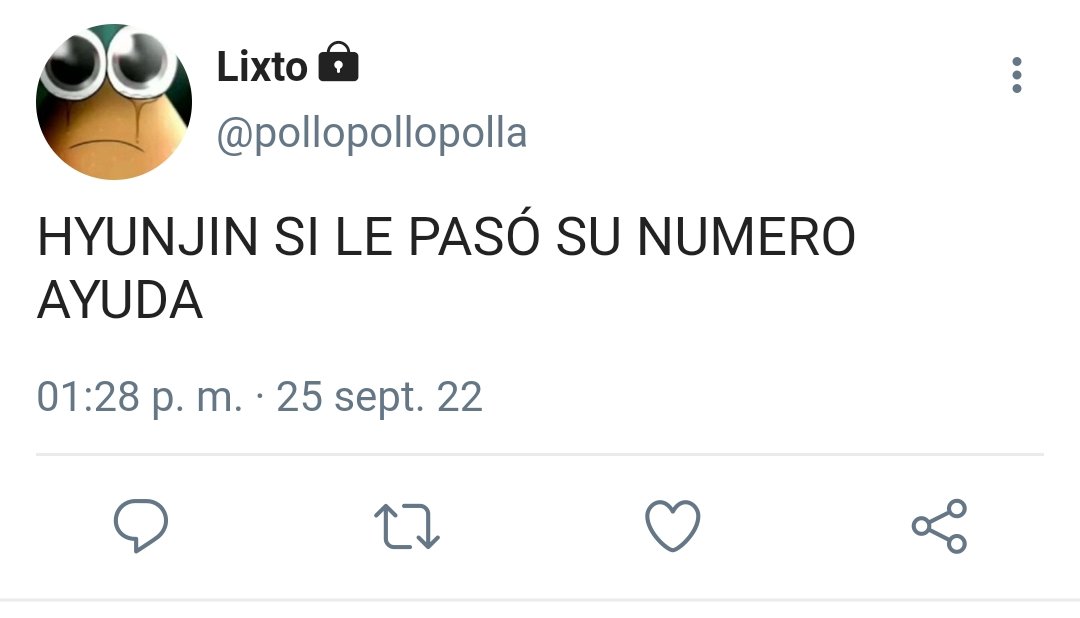The width and height of the screenshot is (1080, 618).
Task: Click the word AYUDA in the tweet
Action: pyautogui.click(x=120, y=301)
